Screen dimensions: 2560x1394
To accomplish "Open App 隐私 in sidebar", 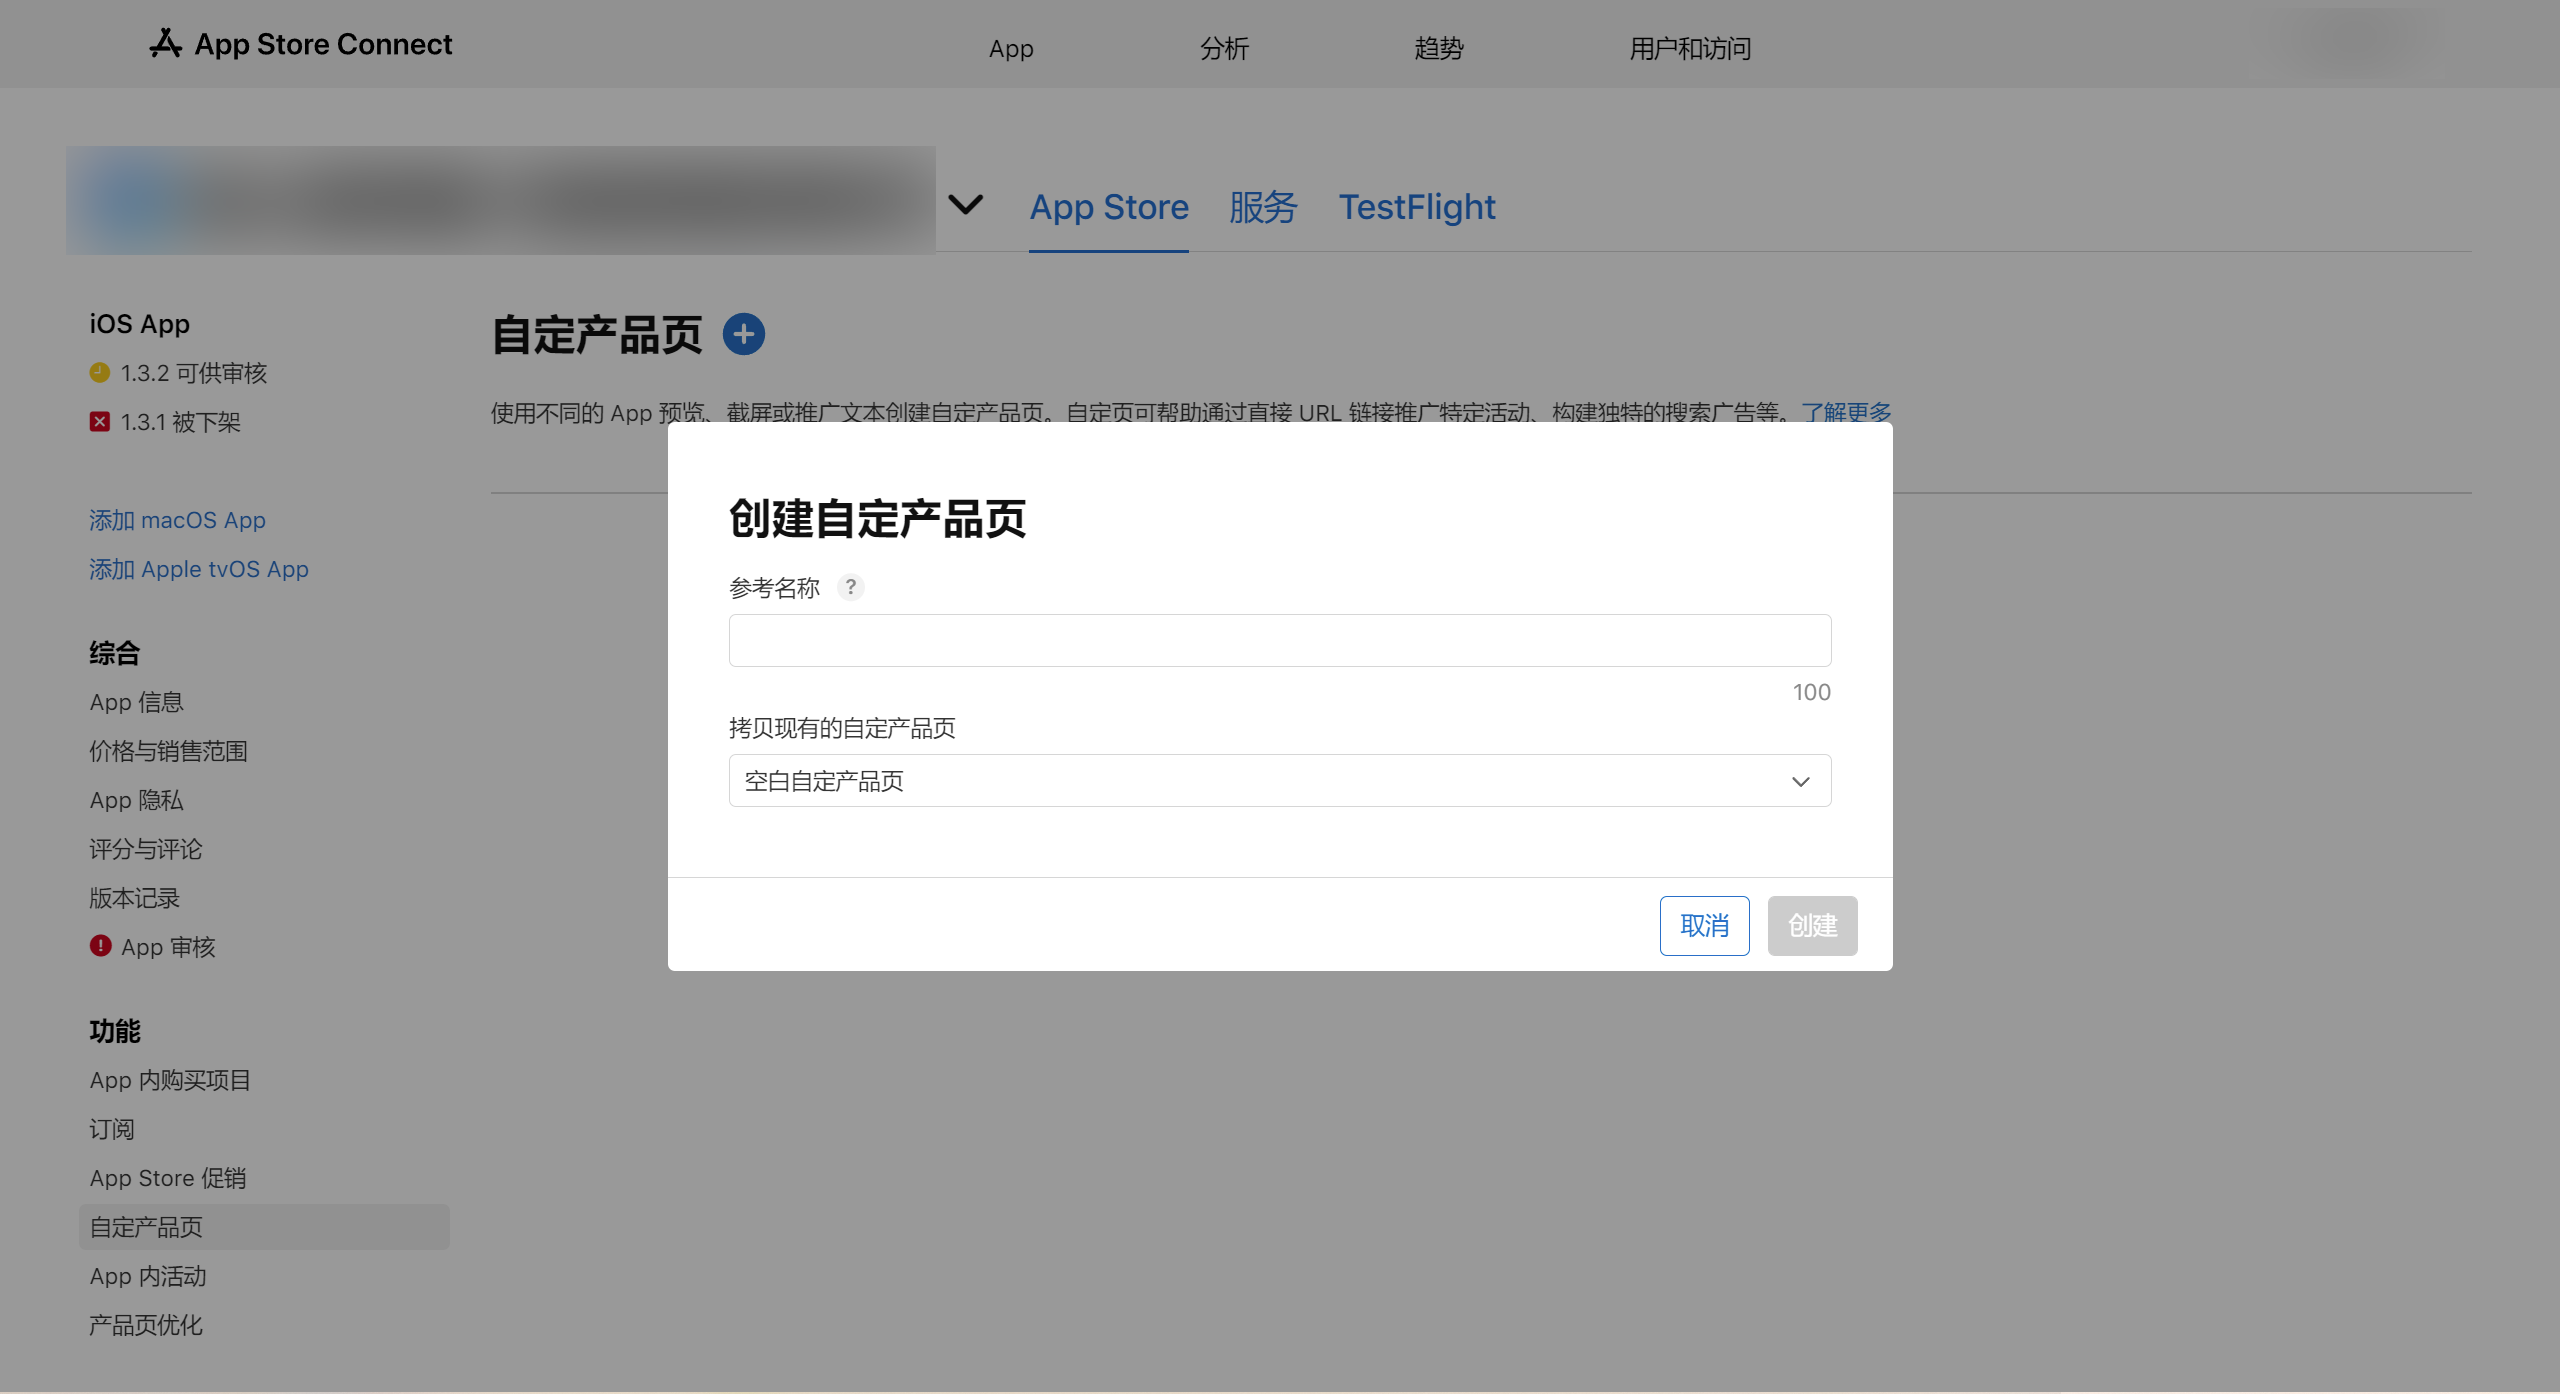I will tap(136, 800).
